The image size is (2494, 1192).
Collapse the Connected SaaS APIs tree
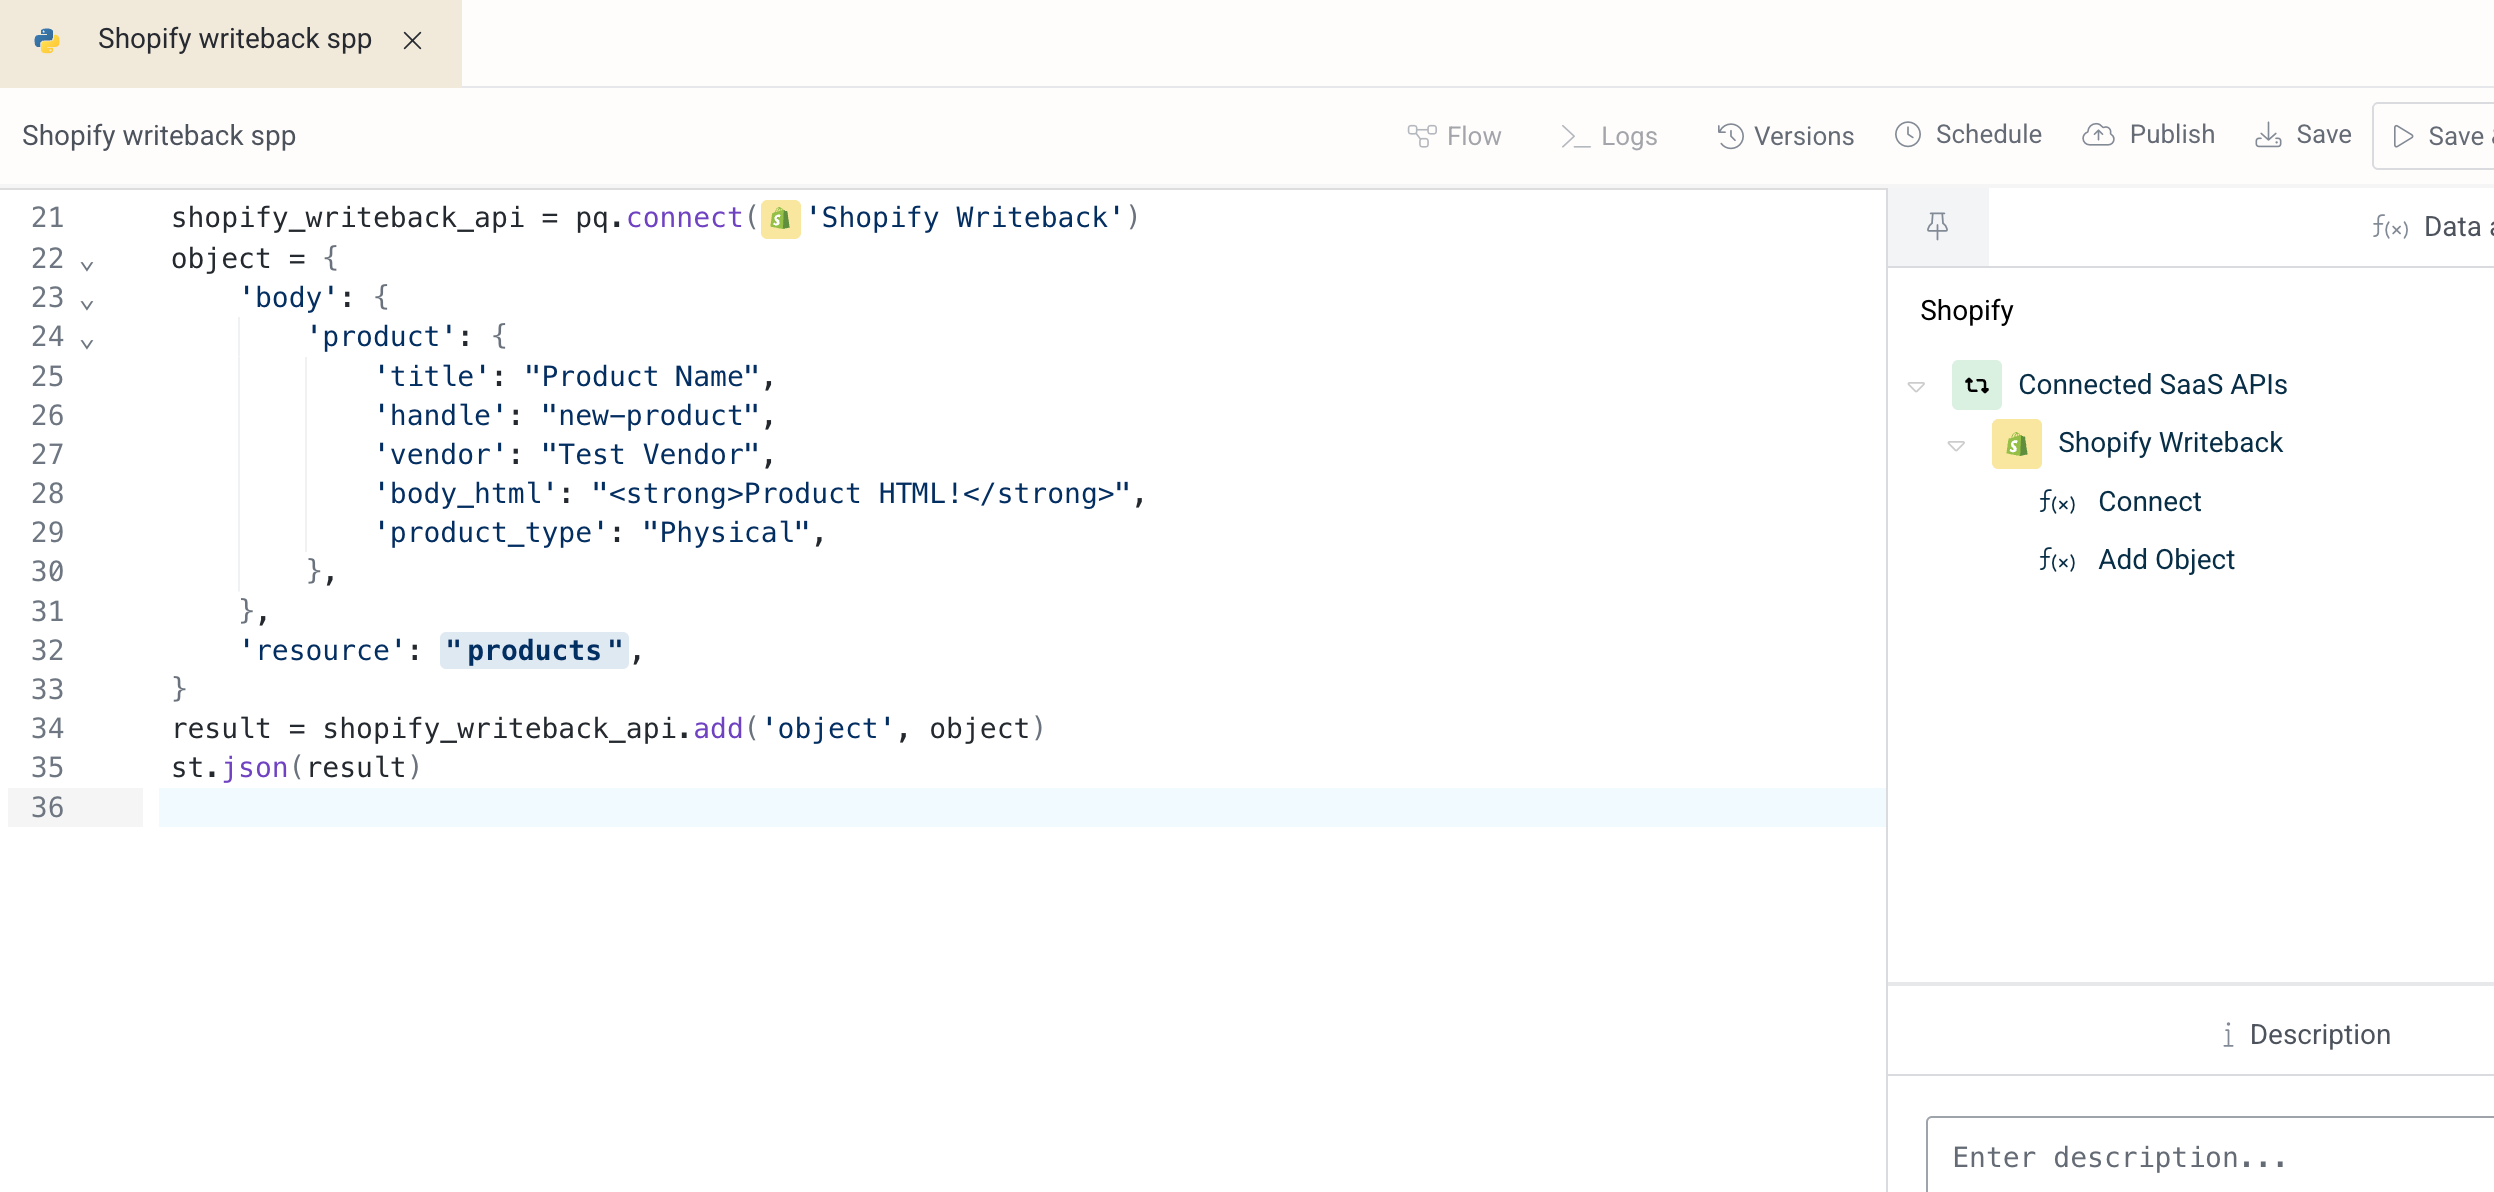click(x=1916, y=386)
